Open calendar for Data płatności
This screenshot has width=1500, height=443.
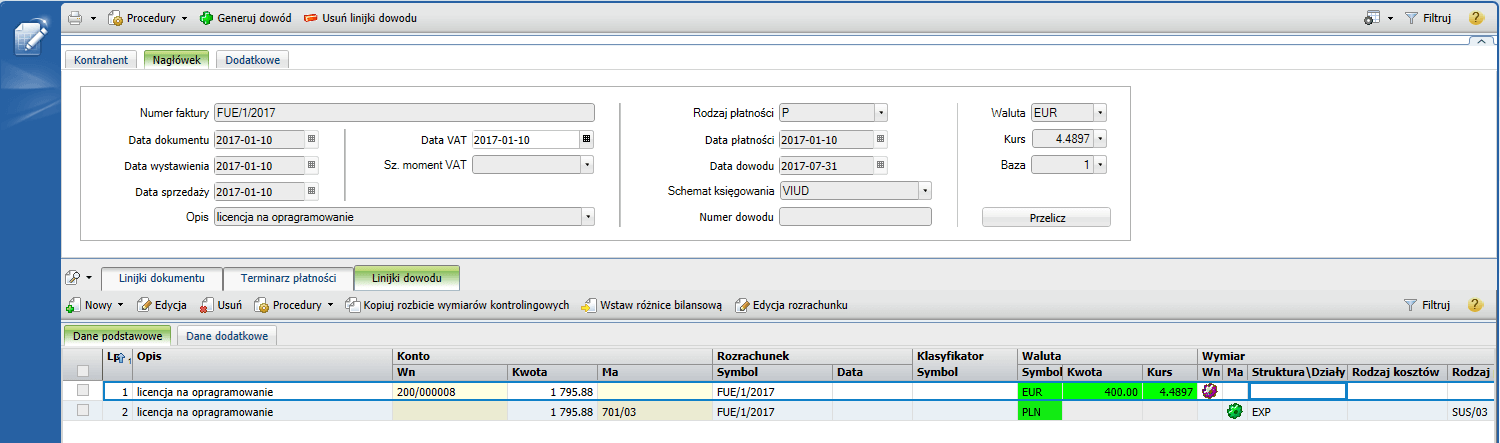tap(880, 139)
